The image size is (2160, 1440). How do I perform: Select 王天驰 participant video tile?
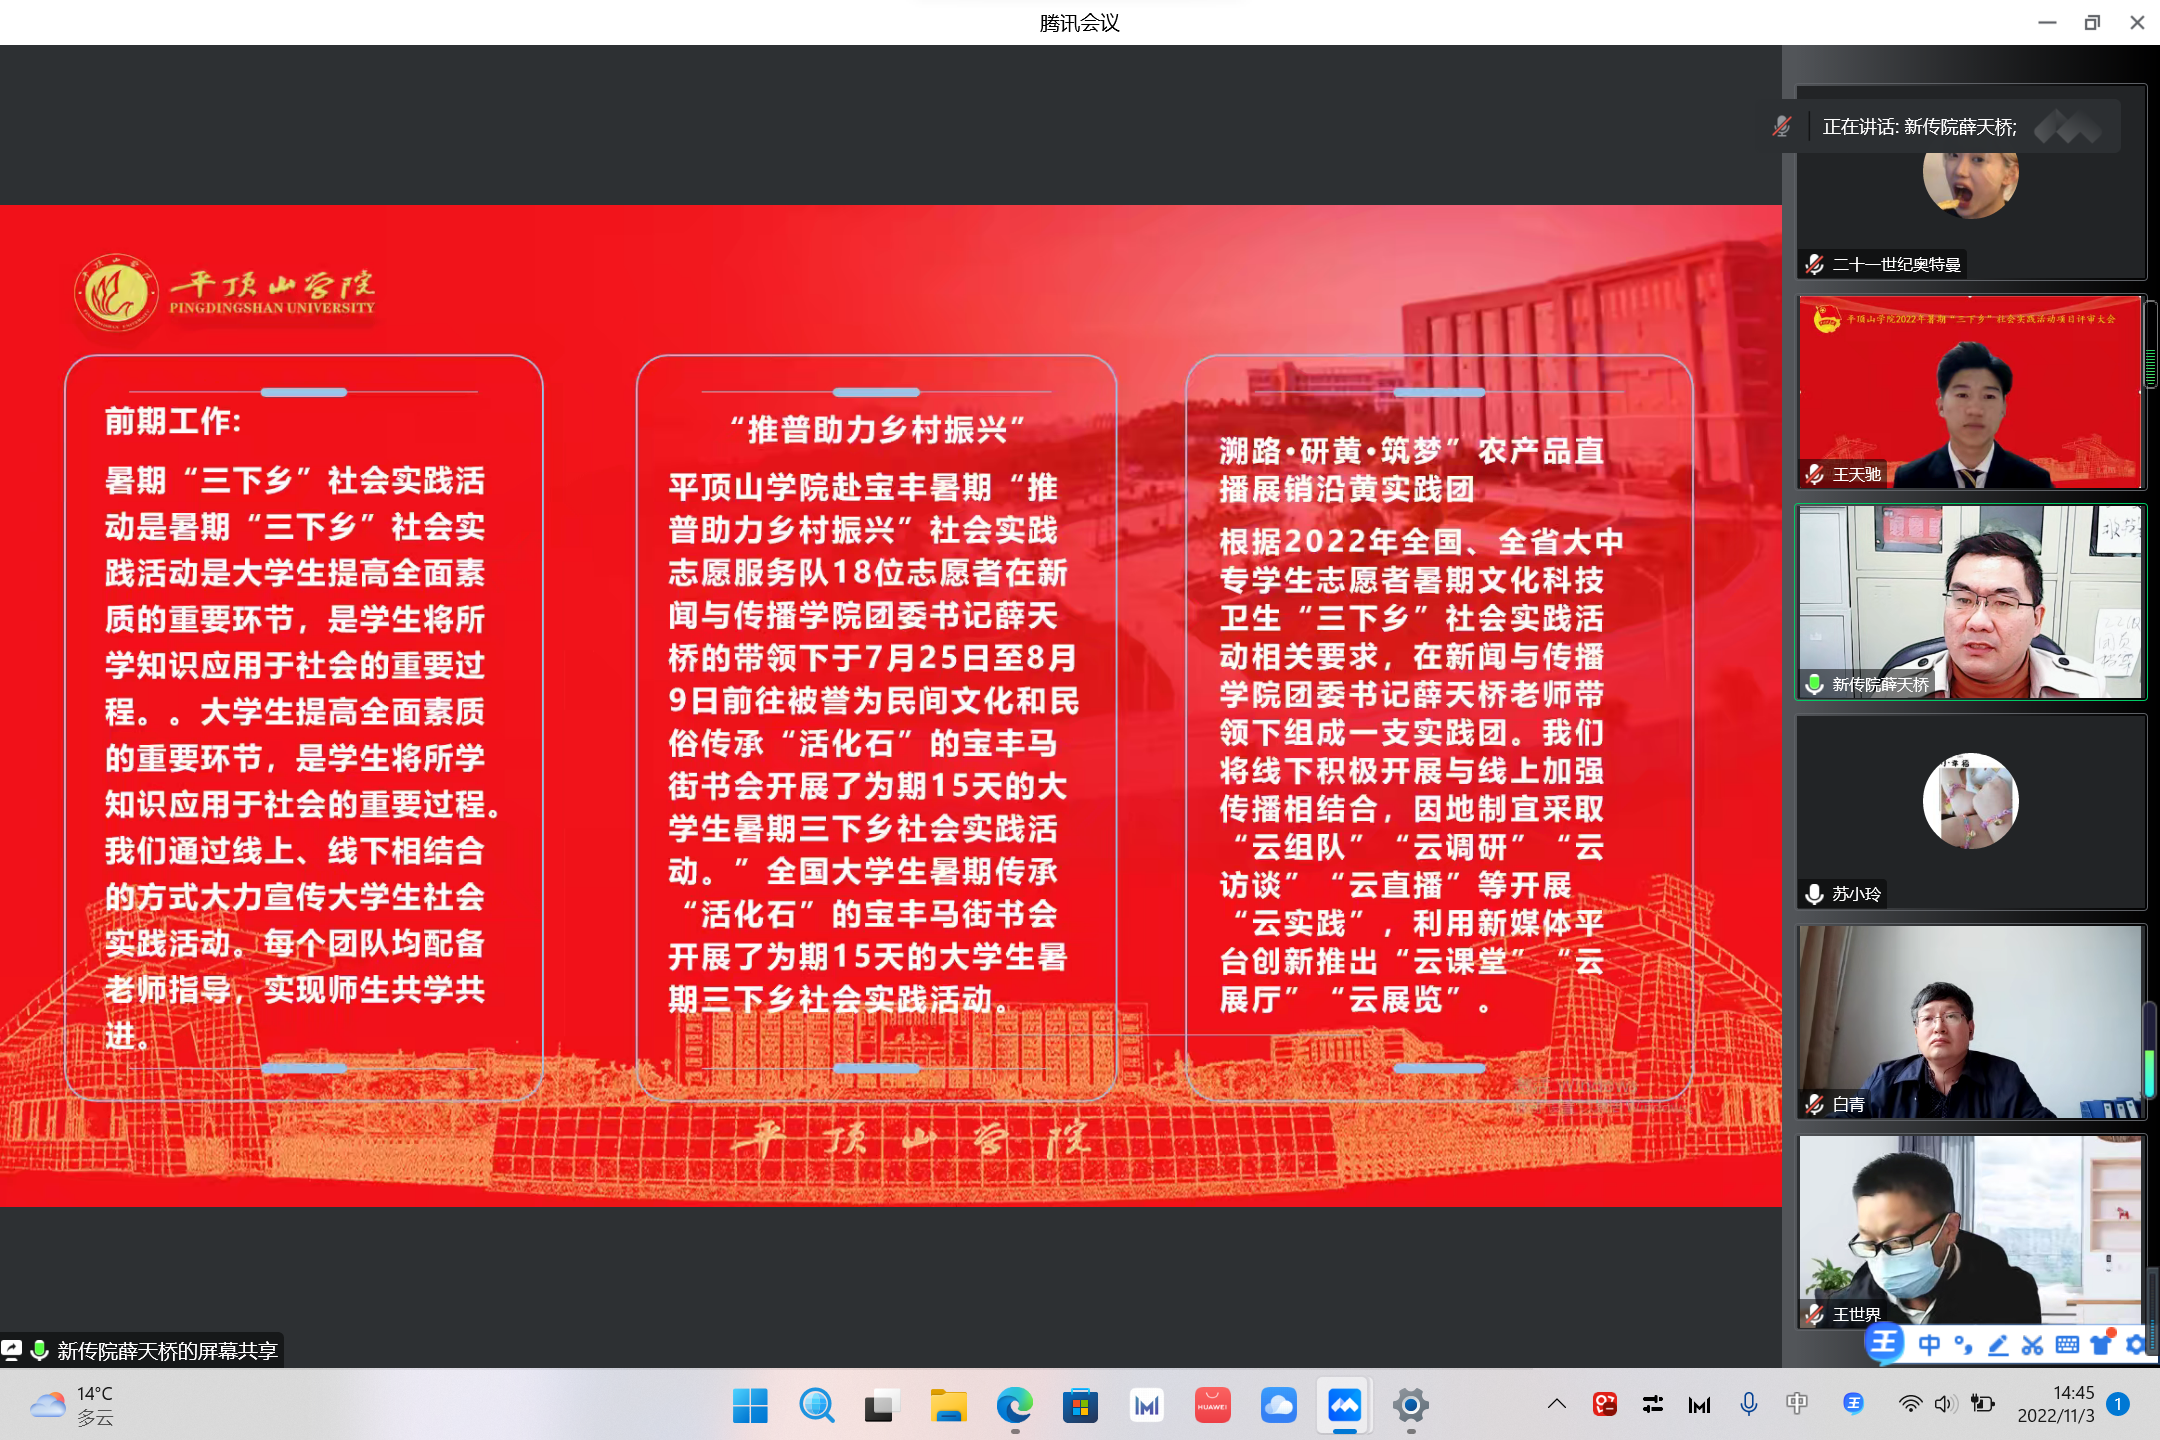1971,392
